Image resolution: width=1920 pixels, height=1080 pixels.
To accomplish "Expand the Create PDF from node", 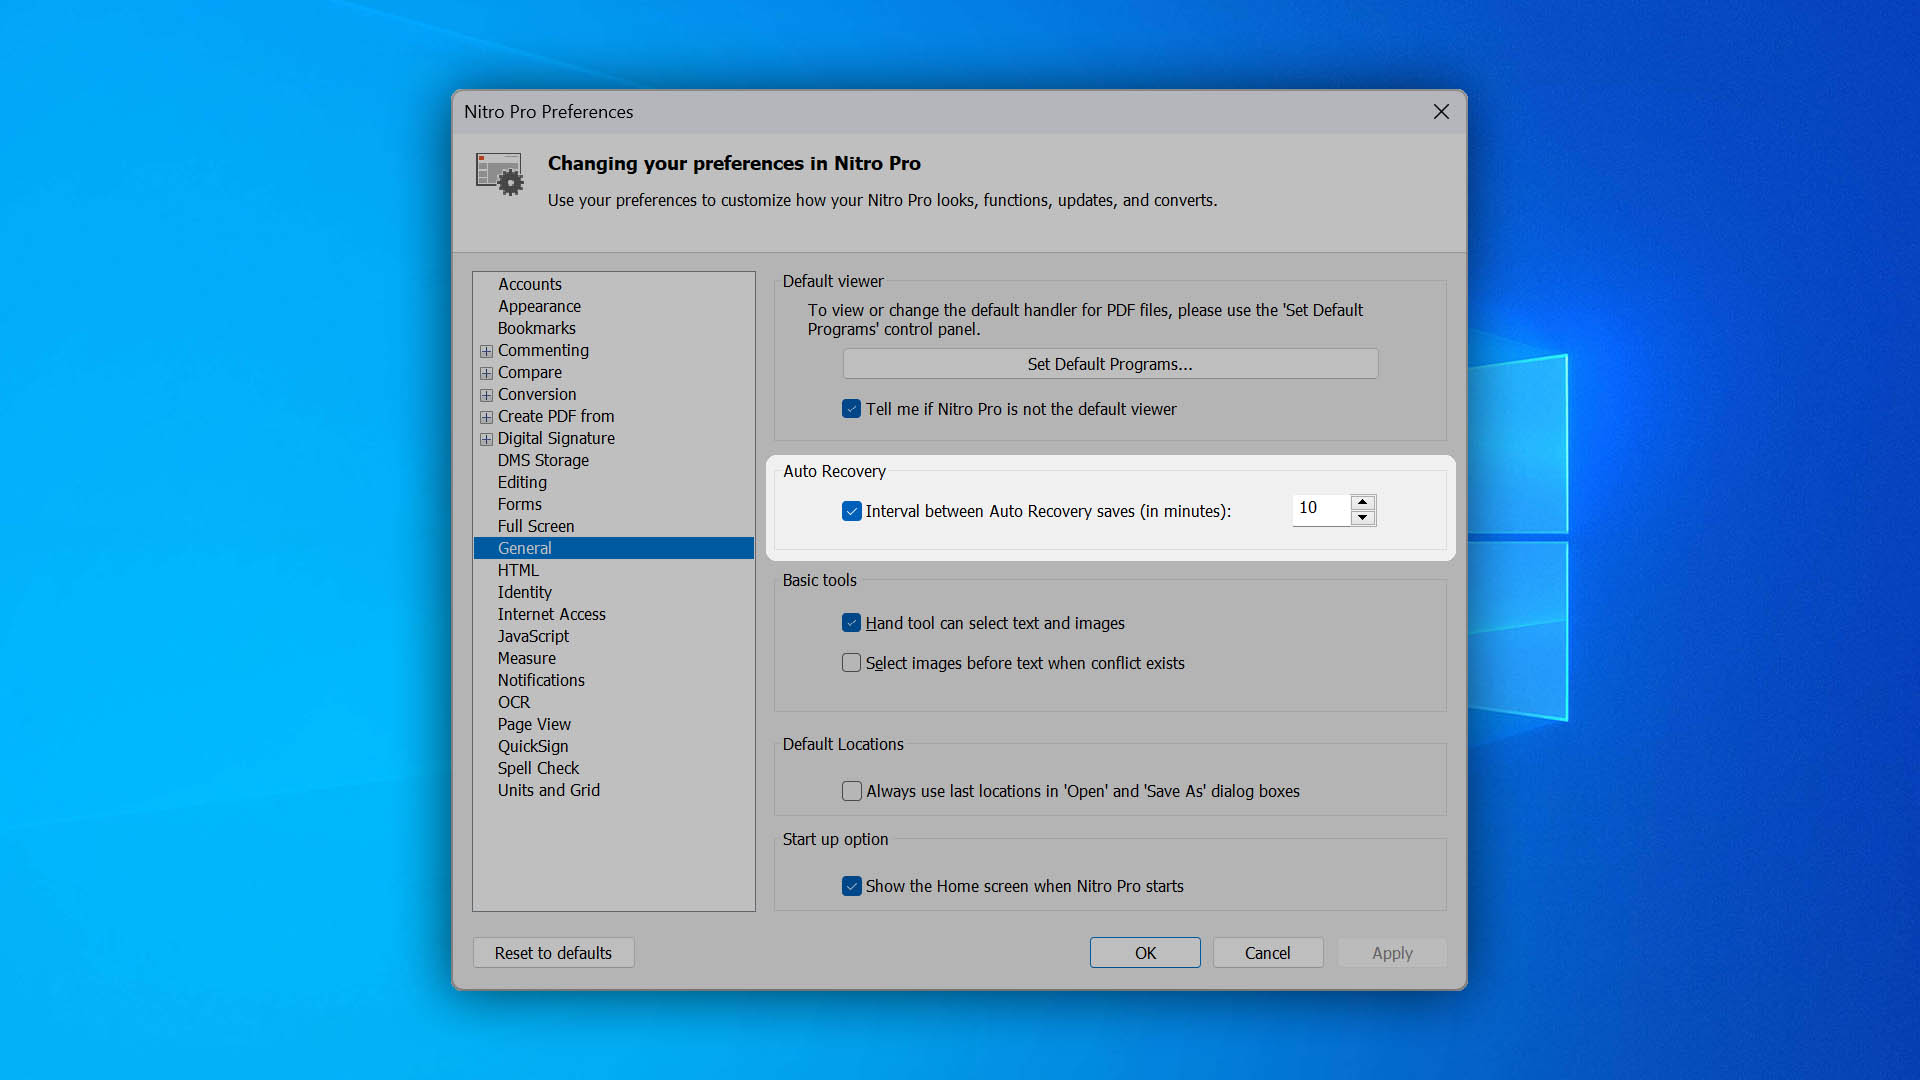I will (486, 417).
